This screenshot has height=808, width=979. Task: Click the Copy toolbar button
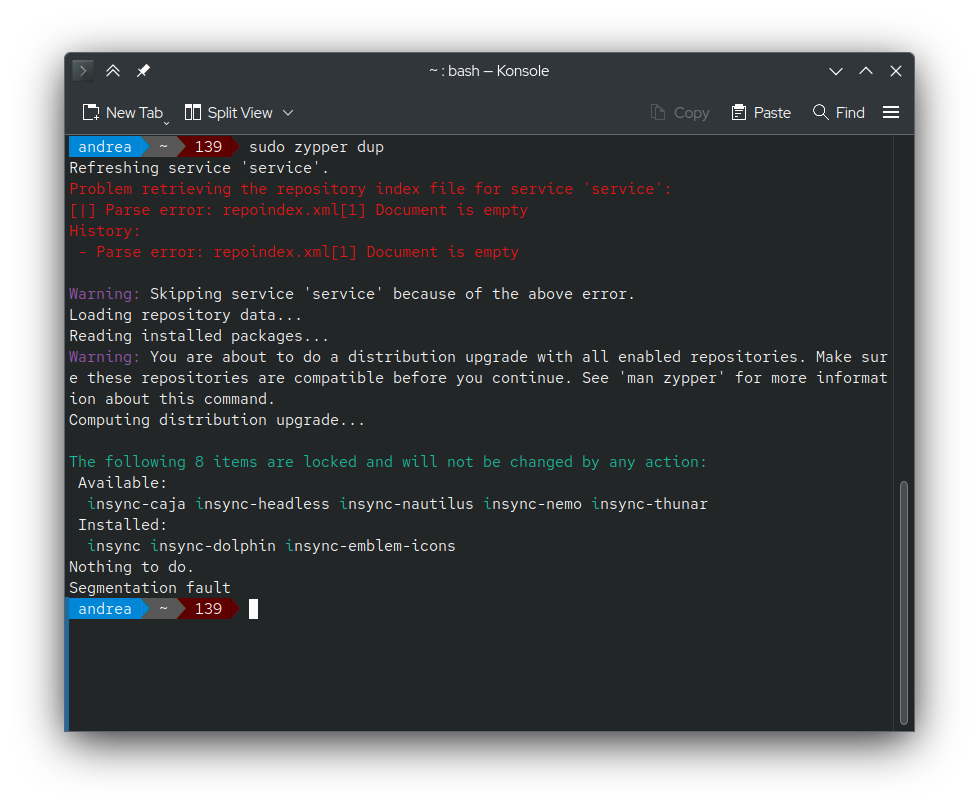pos(680,113)
